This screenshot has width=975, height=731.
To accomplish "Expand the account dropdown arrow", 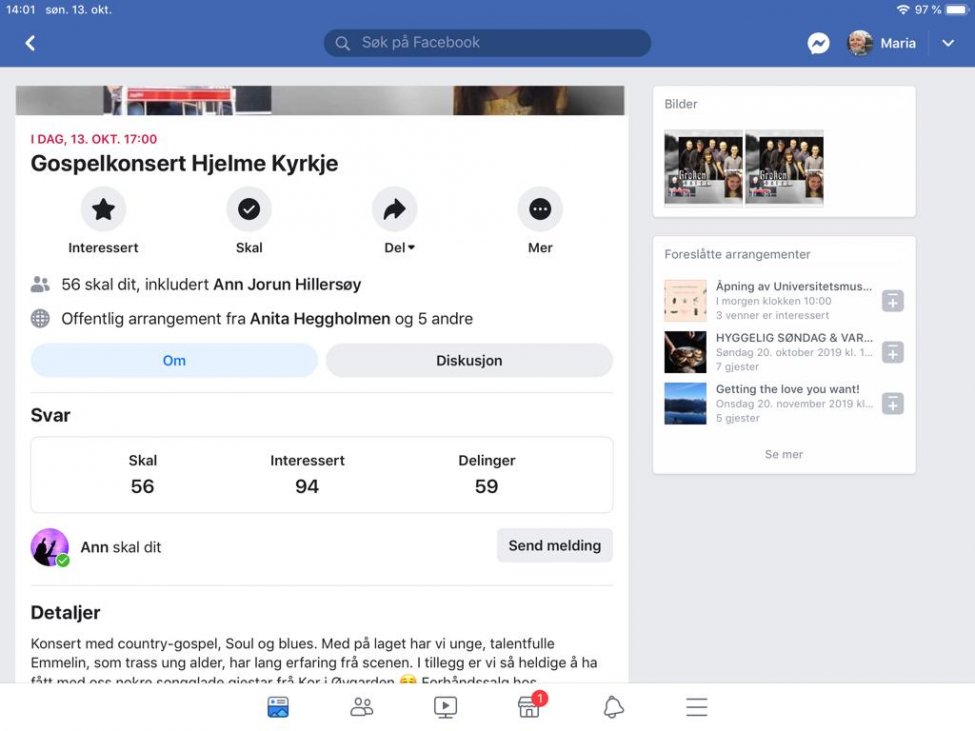I will point(948,43).
